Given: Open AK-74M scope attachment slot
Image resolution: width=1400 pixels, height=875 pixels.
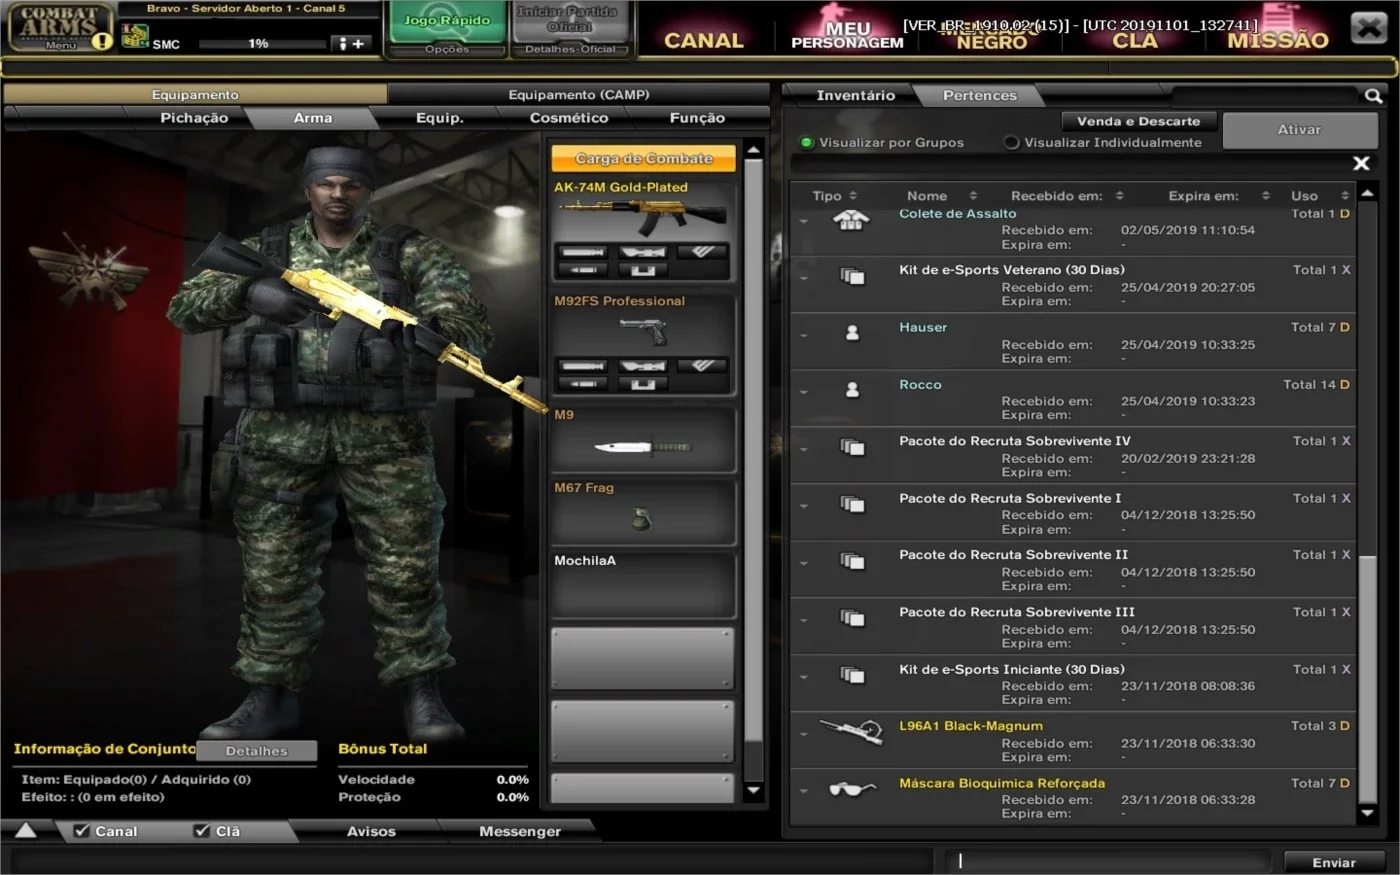Looking at the screenshot, I should coord(642,252).
